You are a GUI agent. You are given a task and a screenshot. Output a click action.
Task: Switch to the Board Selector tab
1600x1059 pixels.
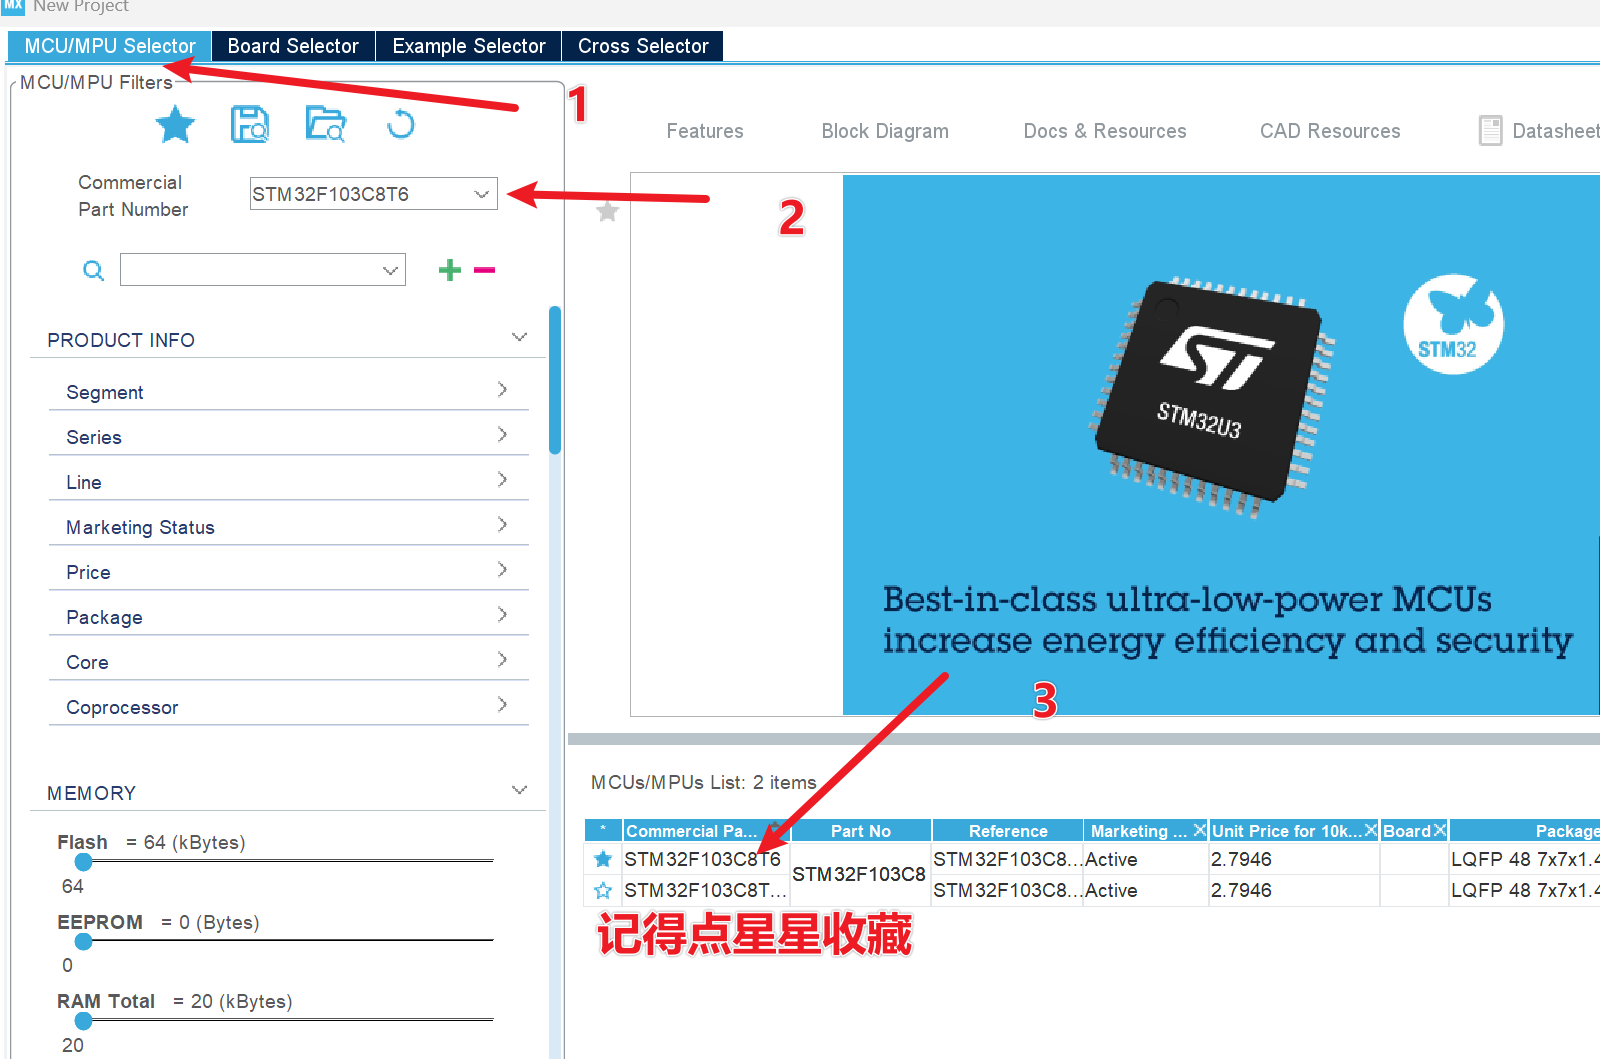click(293, 46)
